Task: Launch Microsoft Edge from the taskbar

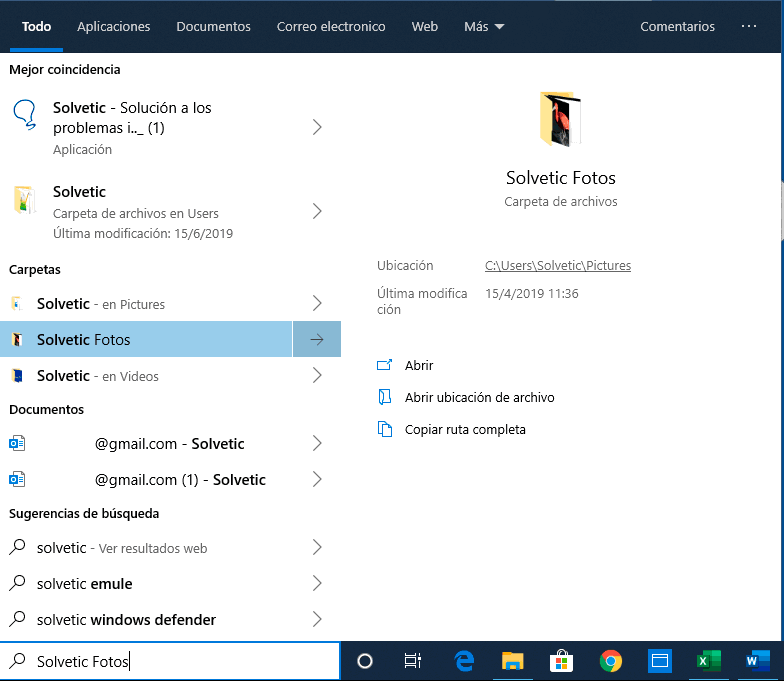Action: coord(464,661)
